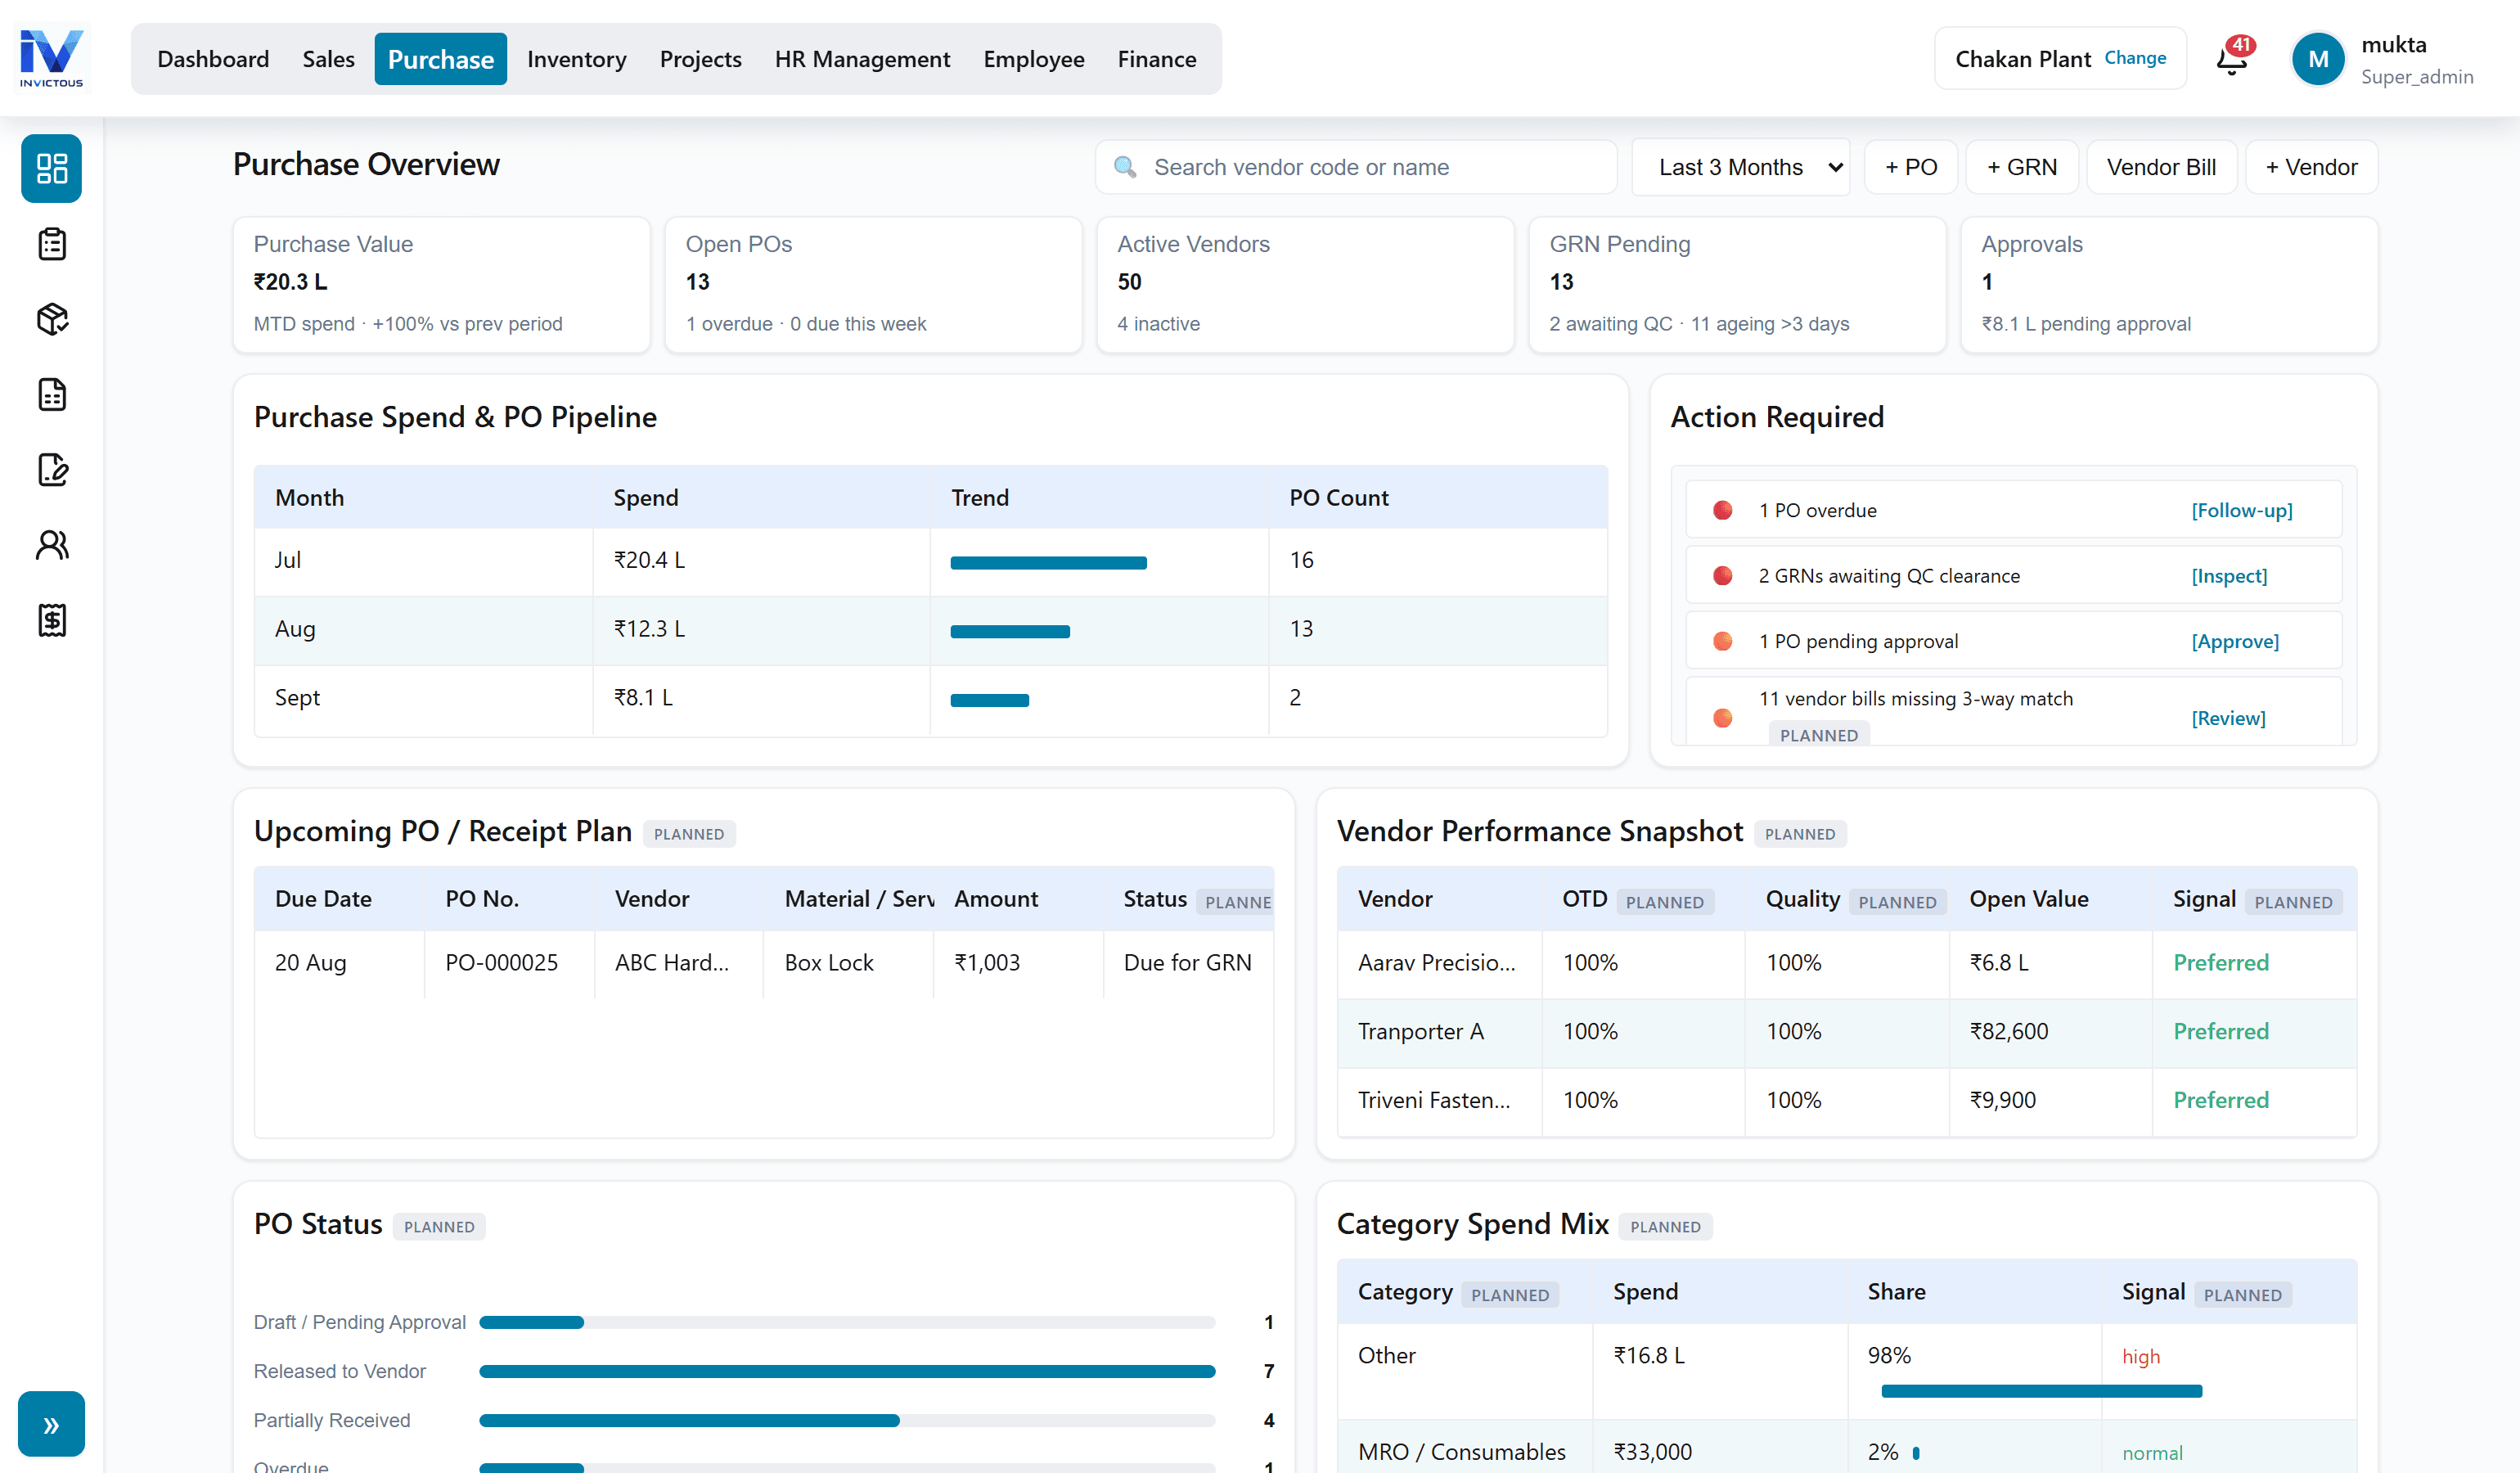Click the Jul spend trend bar
This screenshot has width=2520, height=1473.
1048,563
